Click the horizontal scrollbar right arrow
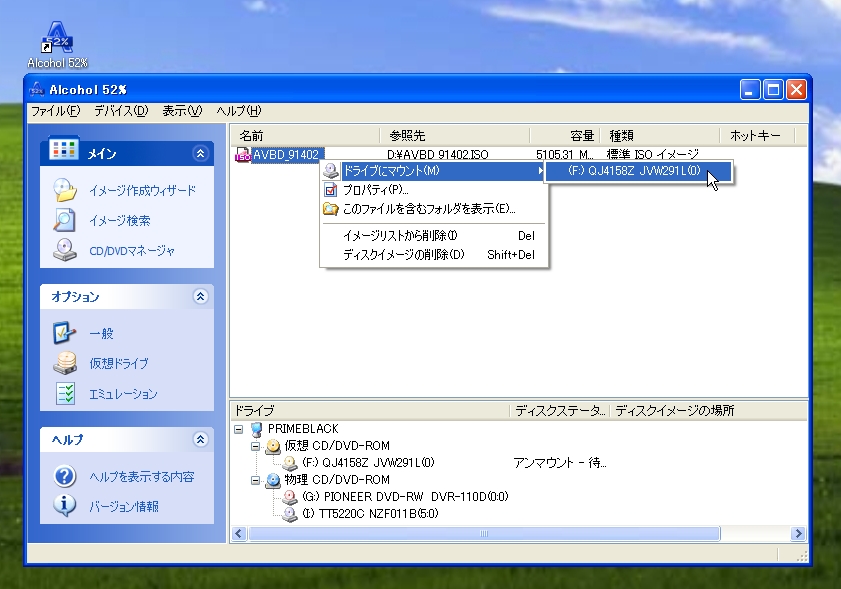The image size is (841, 589). point(798,533)
